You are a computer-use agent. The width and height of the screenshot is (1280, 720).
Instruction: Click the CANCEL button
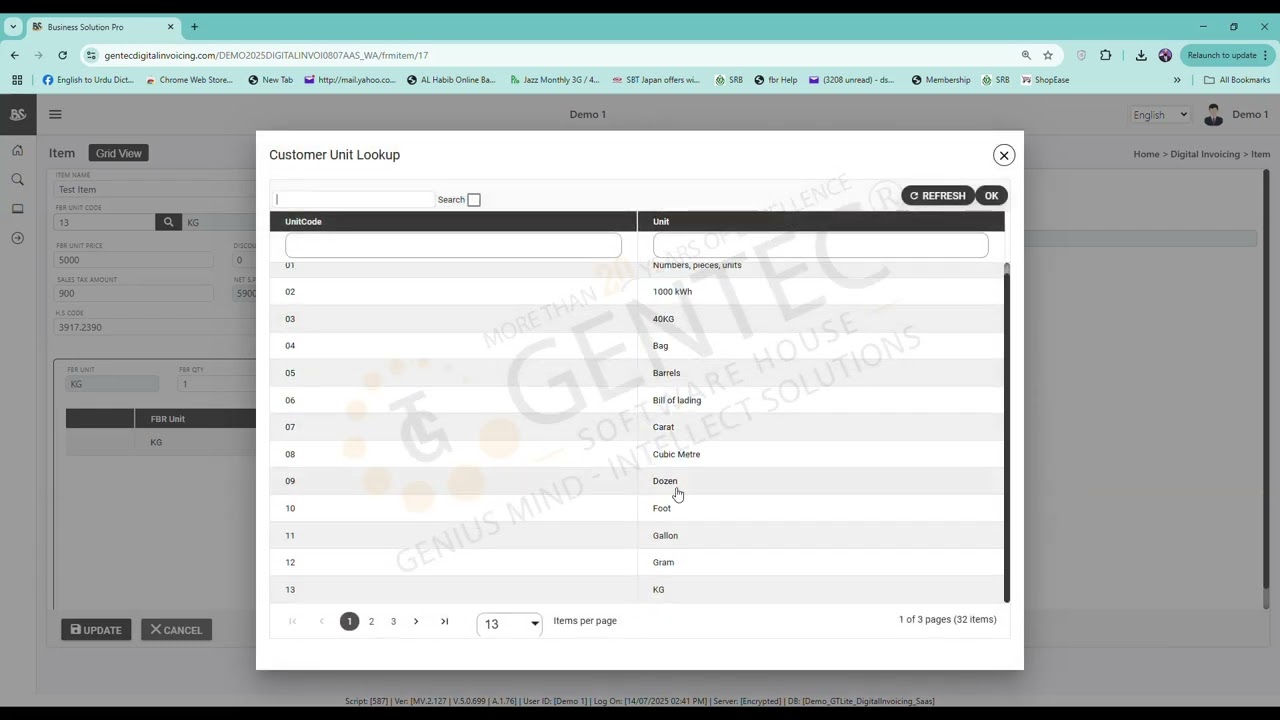coord(177,630)
